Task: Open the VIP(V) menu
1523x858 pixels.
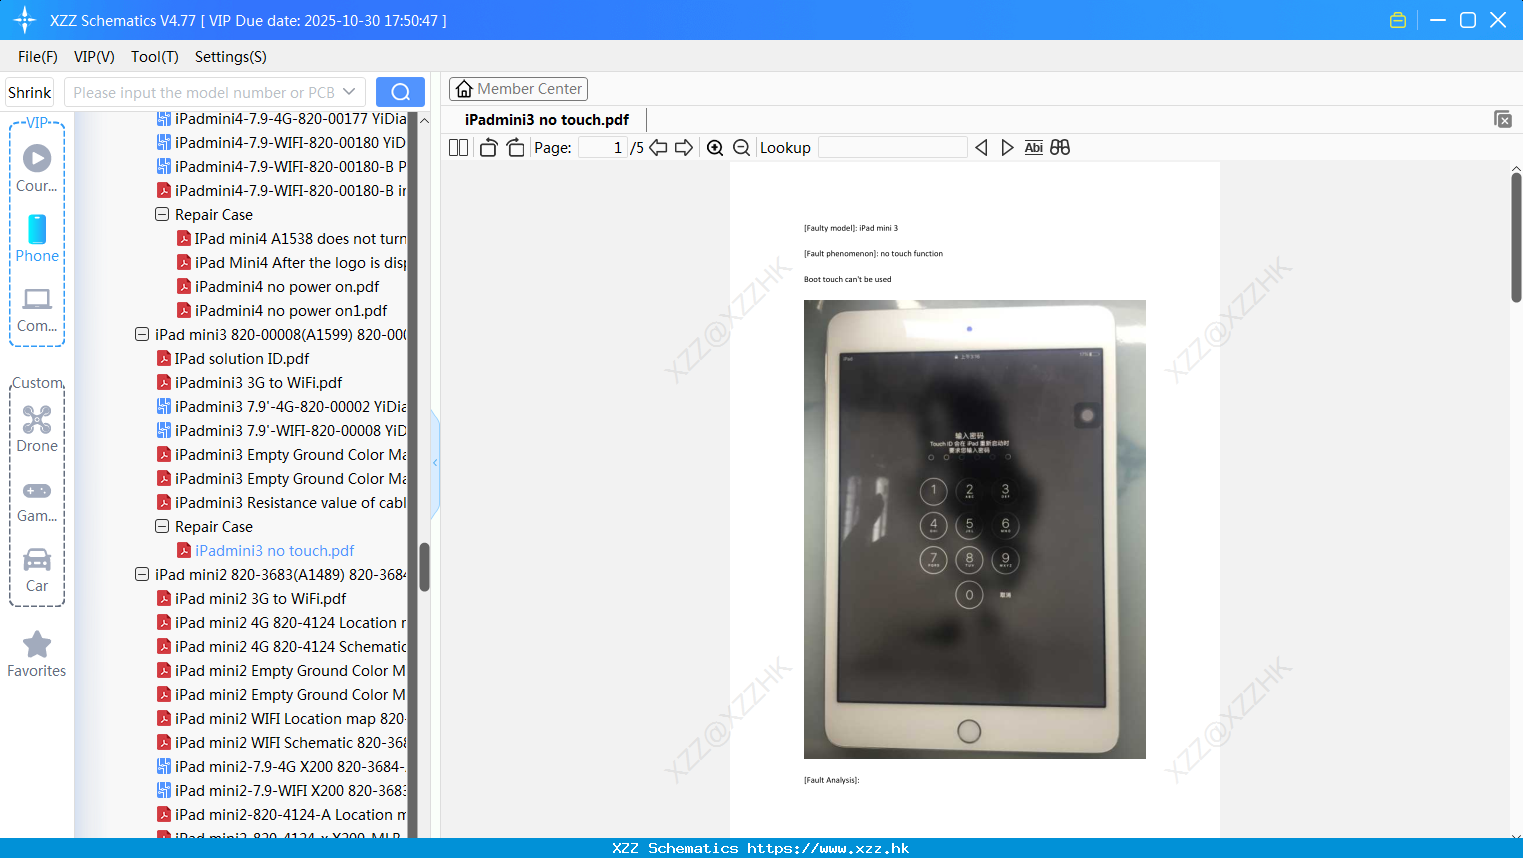Action: click(94, 57)
